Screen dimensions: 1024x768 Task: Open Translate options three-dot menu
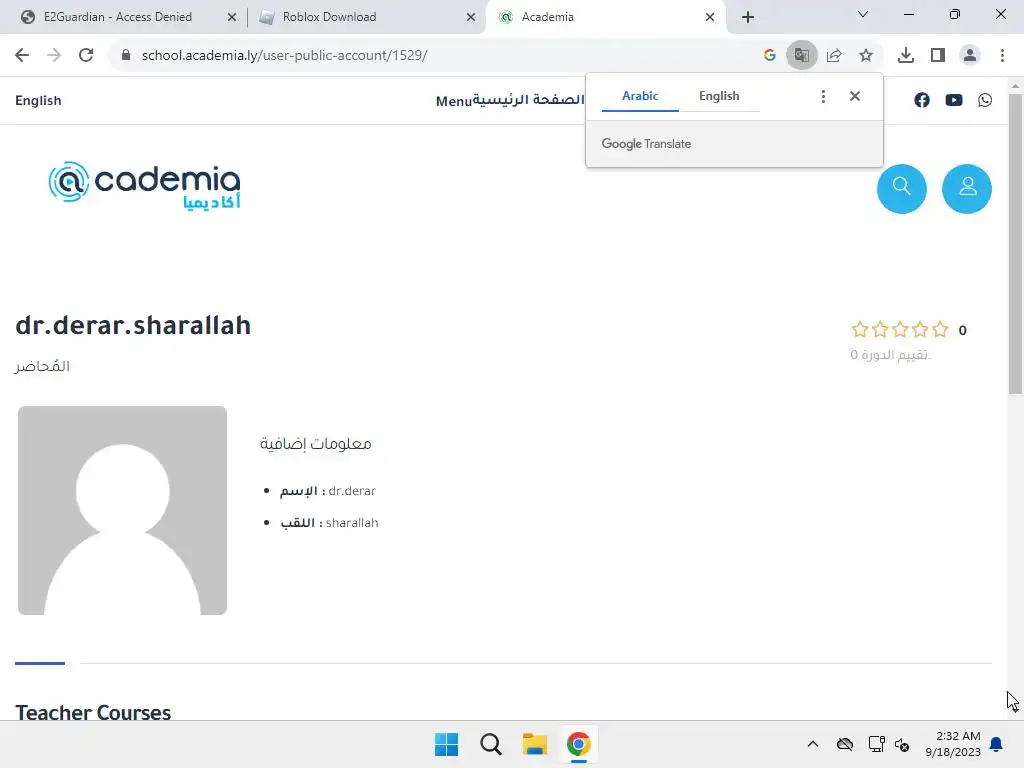coord(823,96)
